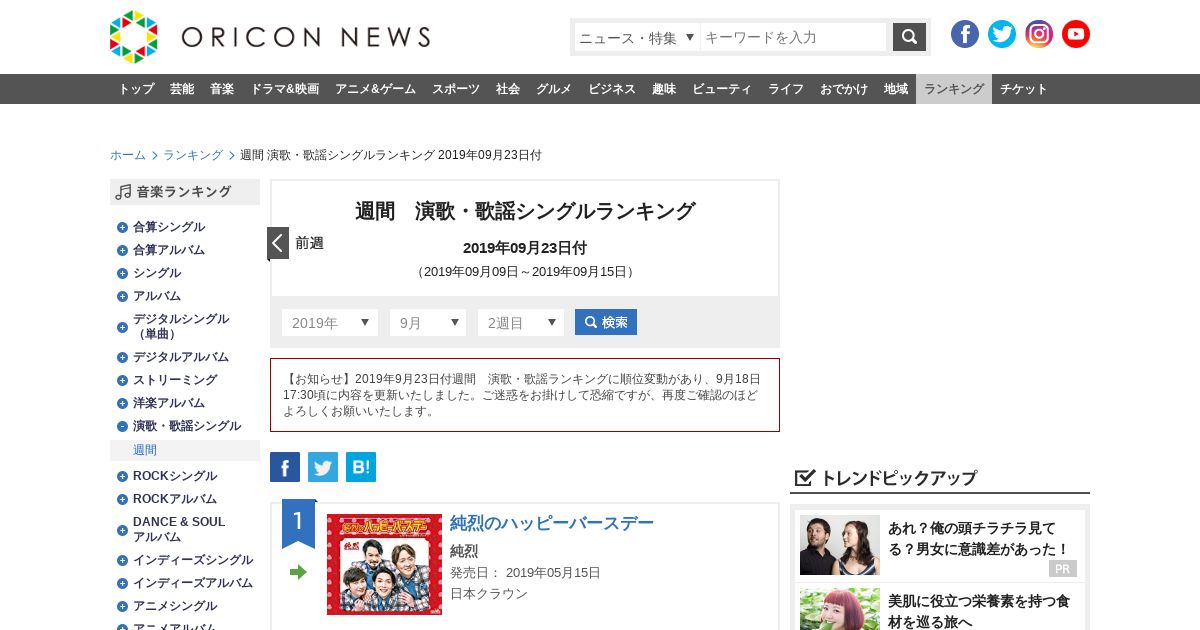Open Oricon's Facebook page icon in header
Image resolution: width=1200 pixels, height=630 pixels.
[x=965, y=34]
